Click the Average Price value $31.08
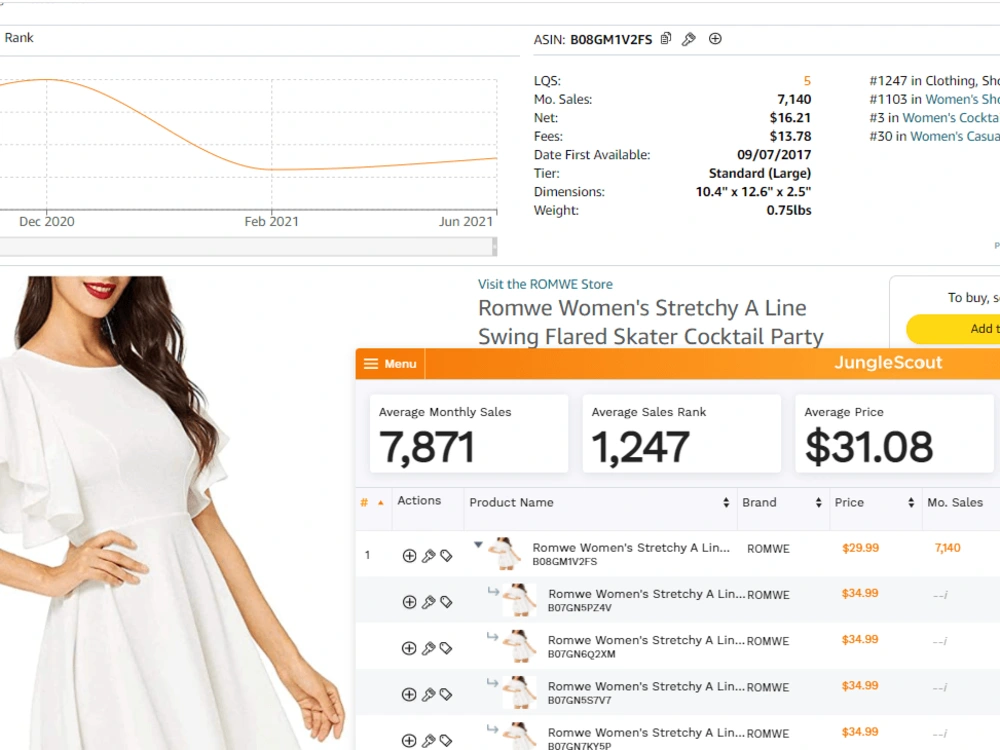This screenshot has height=750, width=1000. 869,447
